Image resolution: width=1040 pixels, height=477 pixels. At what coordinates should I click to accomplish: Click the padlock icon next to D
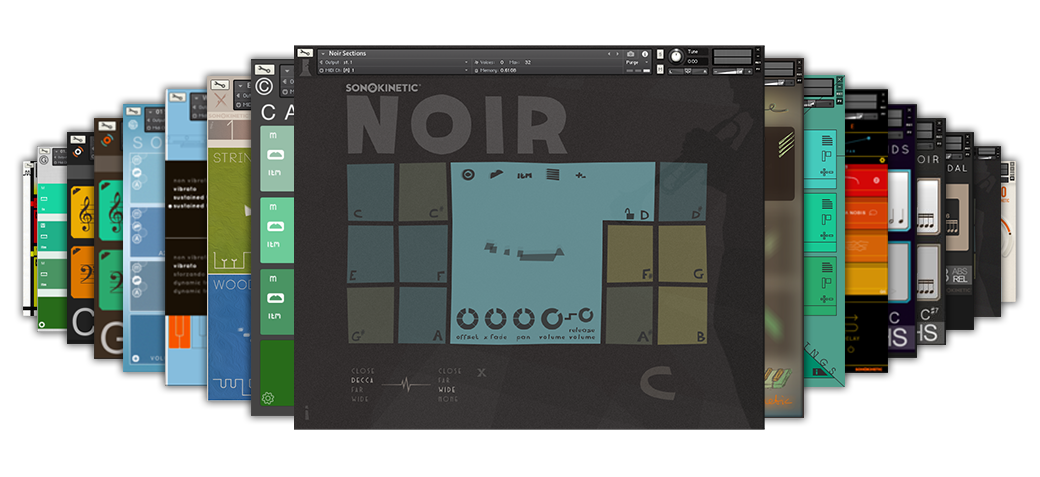(629, 213)
